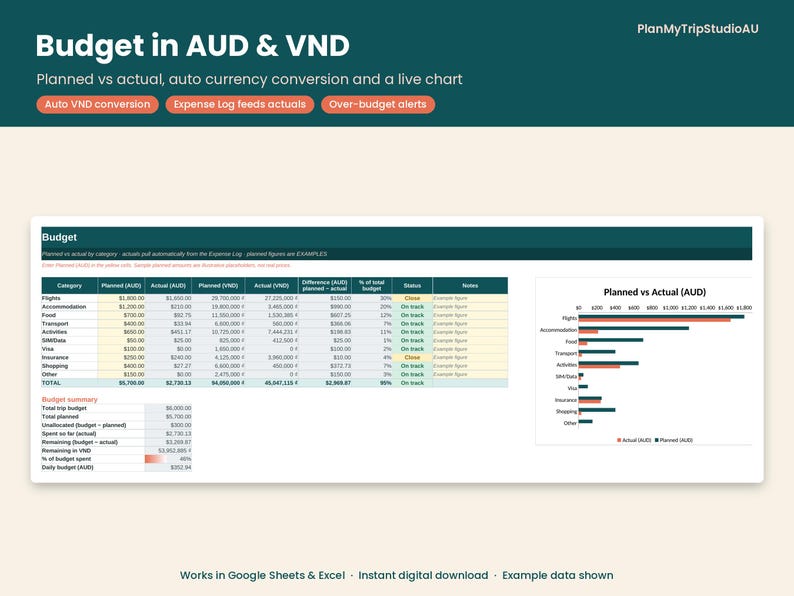
Task: Click Remaining (budget − actual) $3,269.87
Action: tap(168, 442)
